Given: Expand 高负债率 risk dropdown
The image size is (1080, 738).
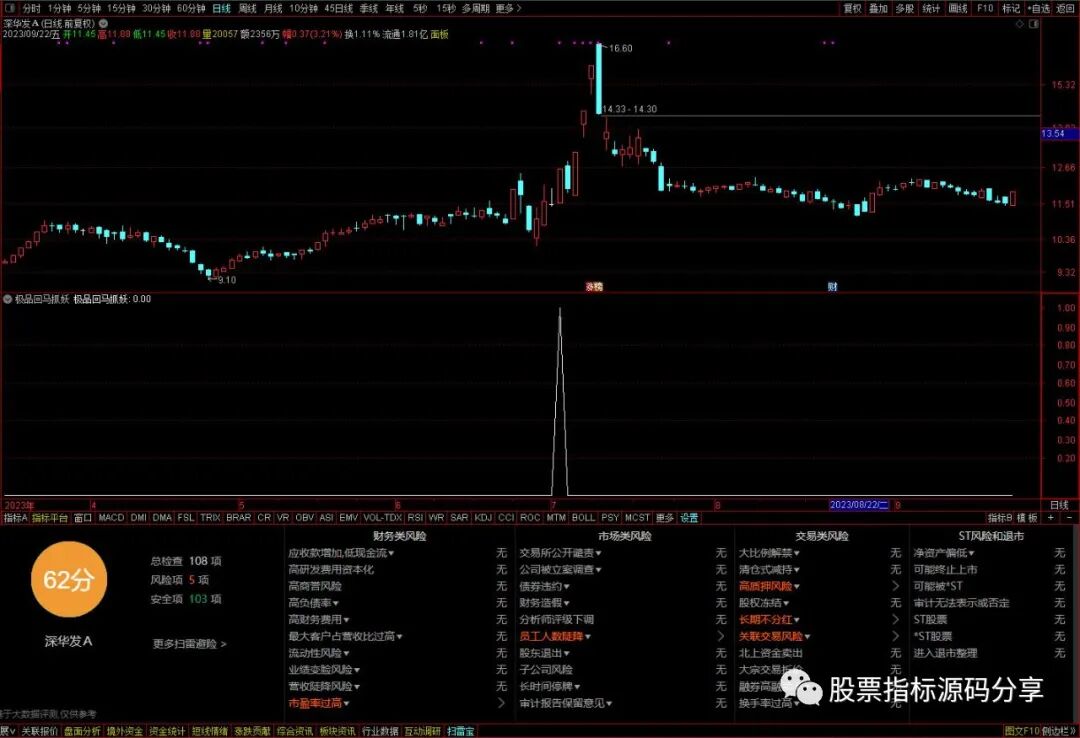Looking at the screenshot, I should (x=314, y=603).
